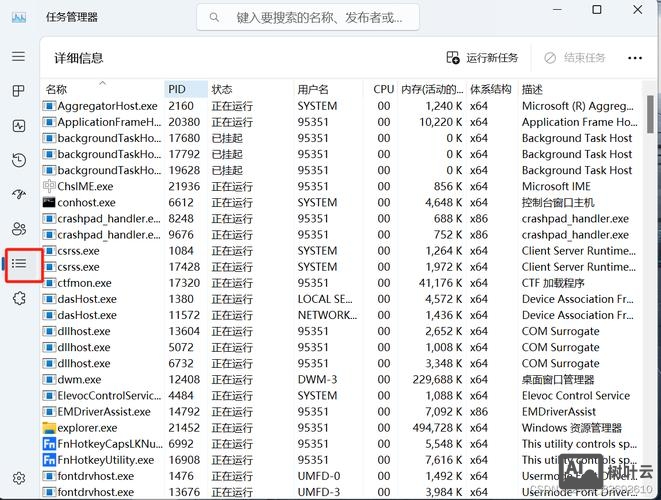Open the hamburger navigation menu
661x500 pixels.
pos(19,56)
